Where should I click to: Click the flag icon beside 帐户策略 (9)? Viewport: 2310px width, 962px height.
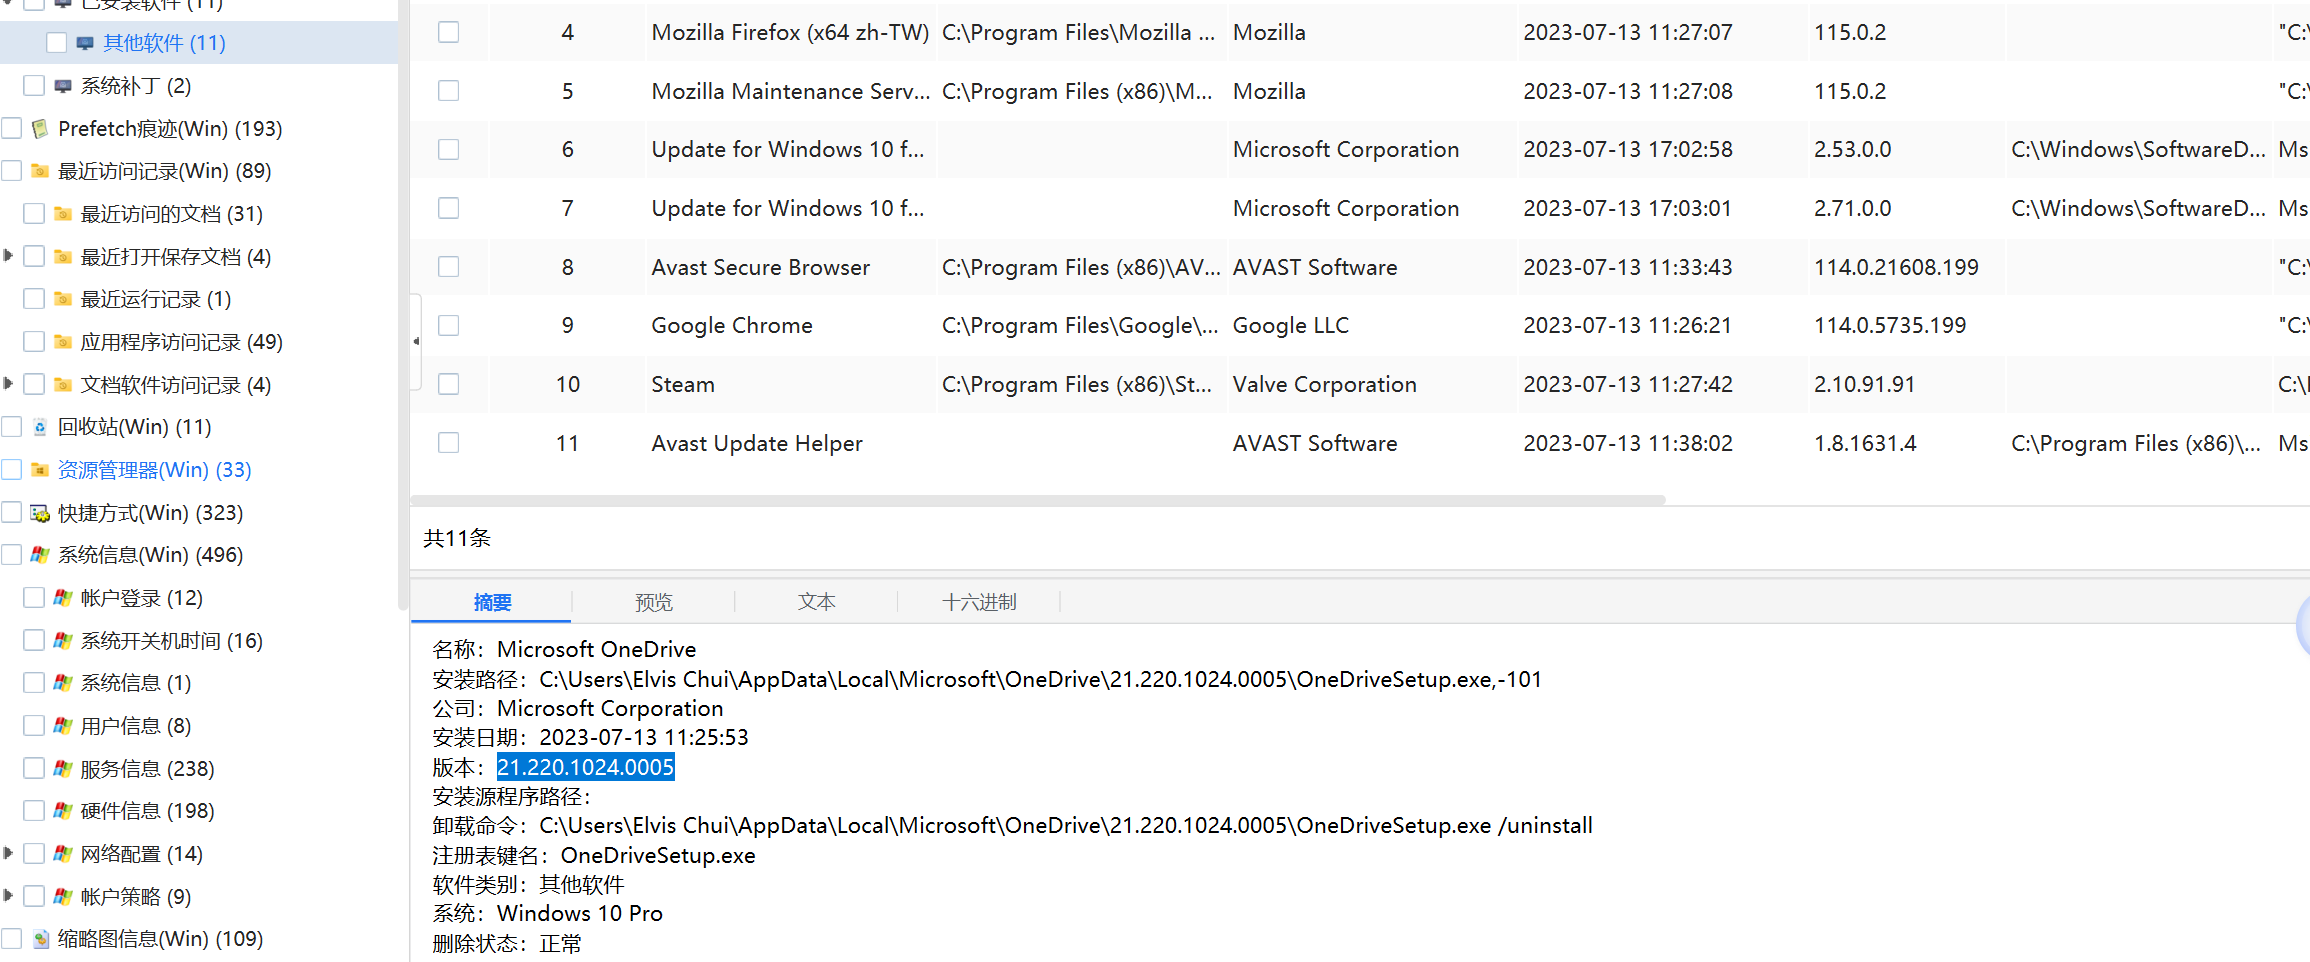(x=63, y=897)
